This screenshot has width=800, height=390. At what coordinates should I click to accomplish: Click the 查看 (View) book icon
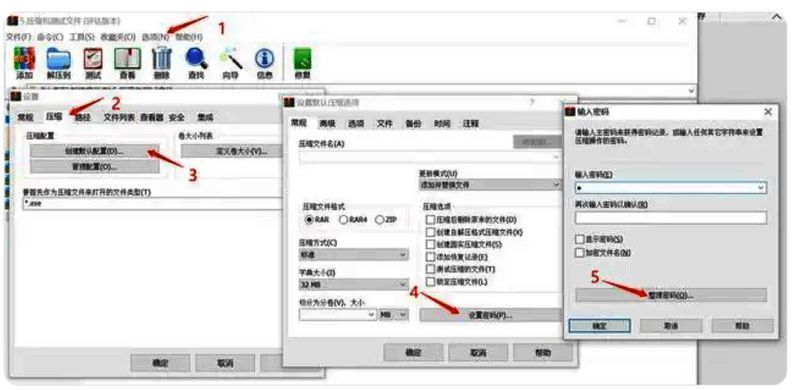tap(127, 63)
